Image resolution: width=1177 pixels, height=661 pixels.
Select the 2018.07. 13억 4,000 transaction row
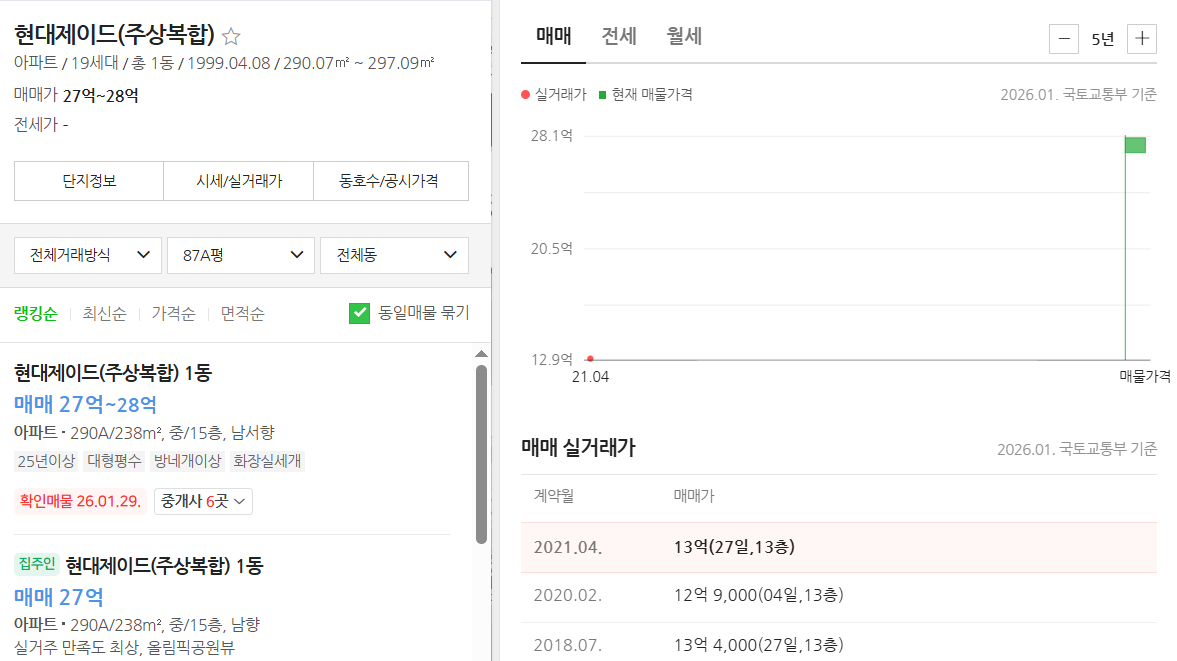[838, 644]
